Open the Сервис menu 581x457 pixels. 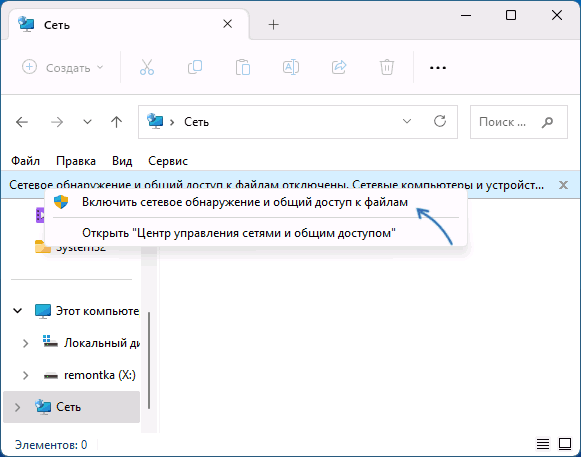[x=168, y=161]
